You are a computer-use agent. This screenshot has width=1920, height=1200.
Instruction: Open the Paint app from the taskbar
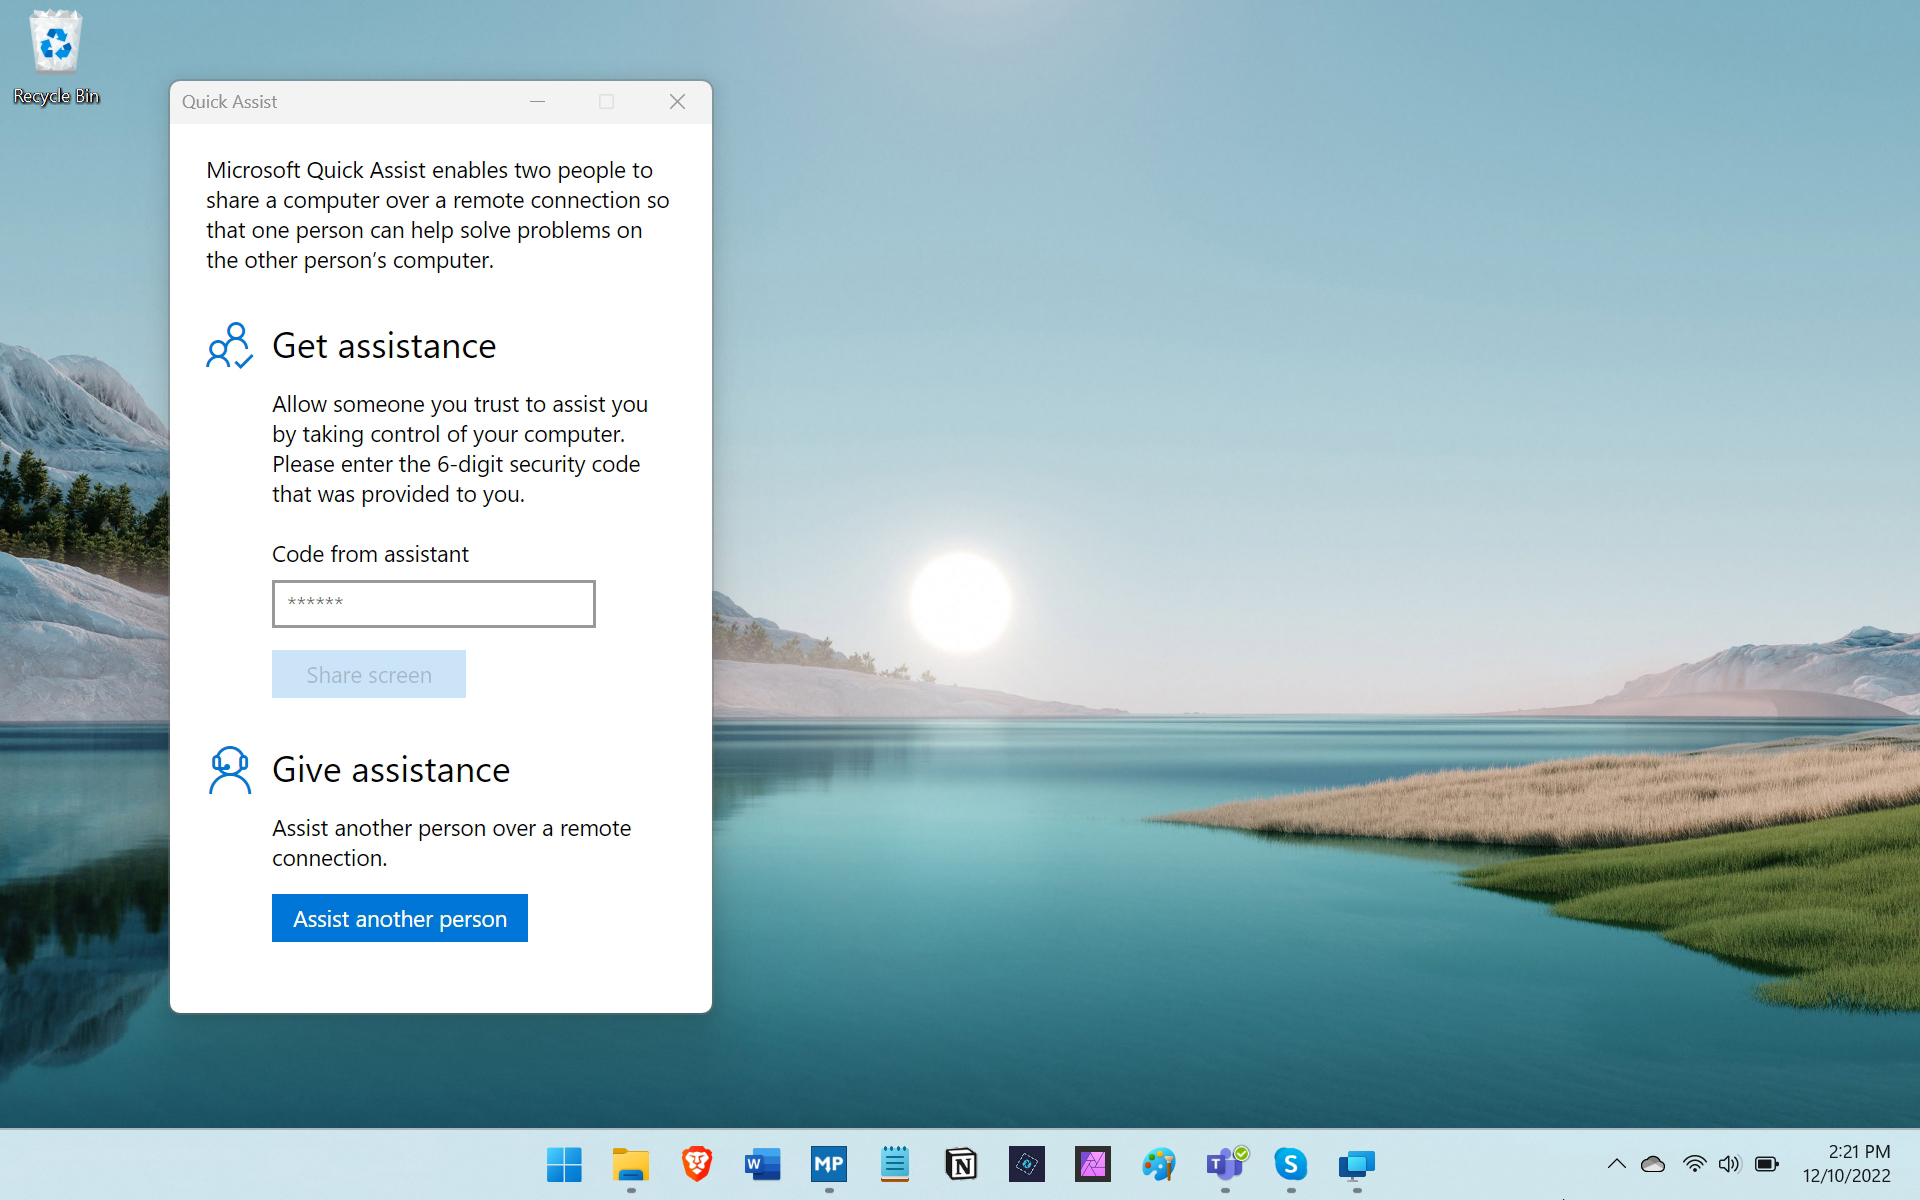pyautogui.click(x=1158, y=1164)
